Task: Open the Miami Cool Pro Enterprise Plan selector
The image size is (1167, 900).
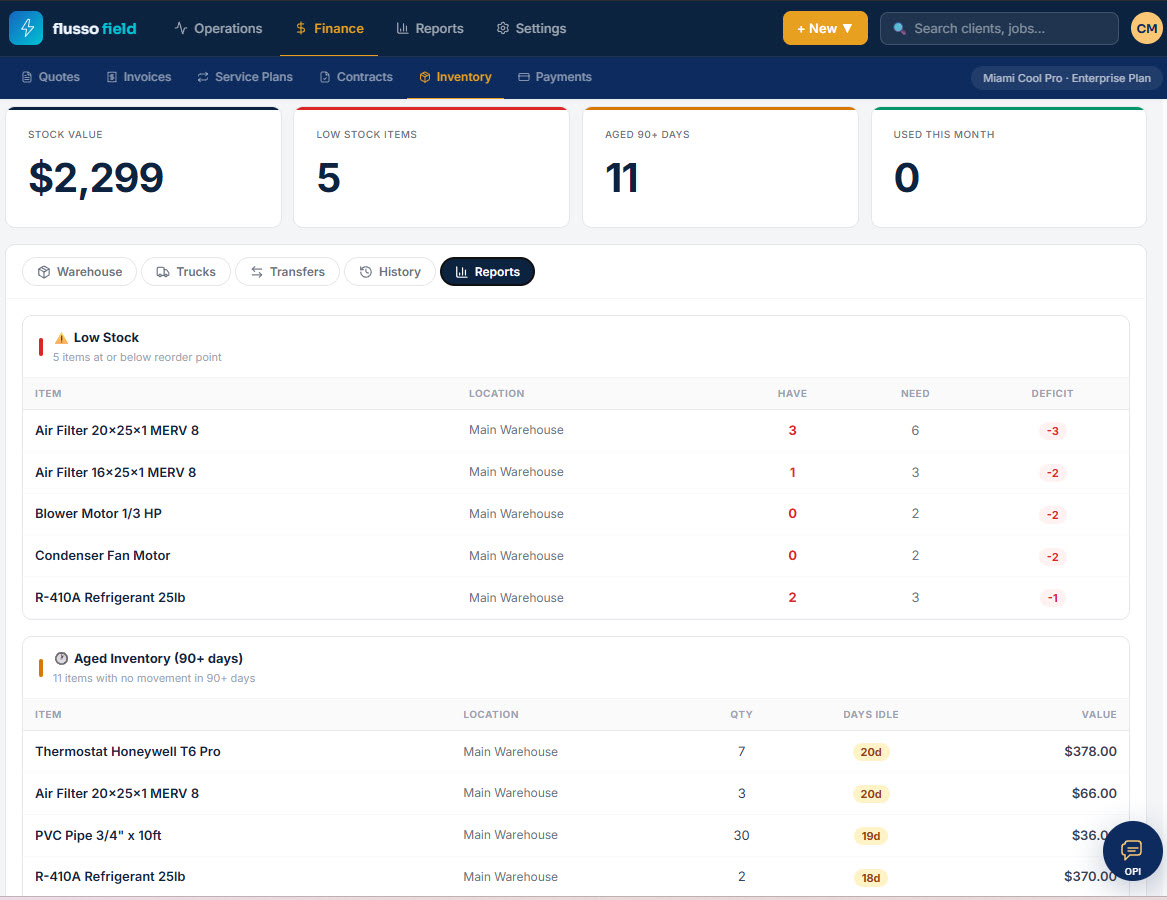Action: point(1066,78)
